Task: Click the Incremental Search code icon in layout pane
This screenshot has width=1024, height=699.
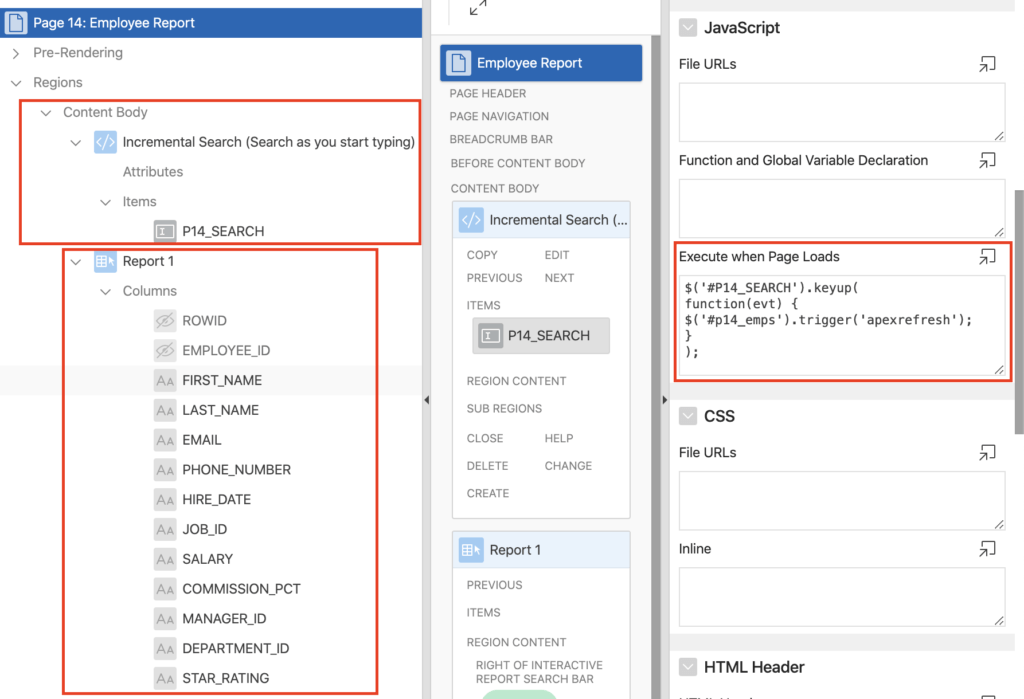Action: coord(471,219)
